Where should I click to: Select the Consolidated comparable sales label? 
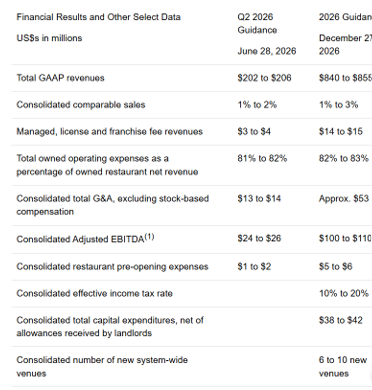click(81, 105)
